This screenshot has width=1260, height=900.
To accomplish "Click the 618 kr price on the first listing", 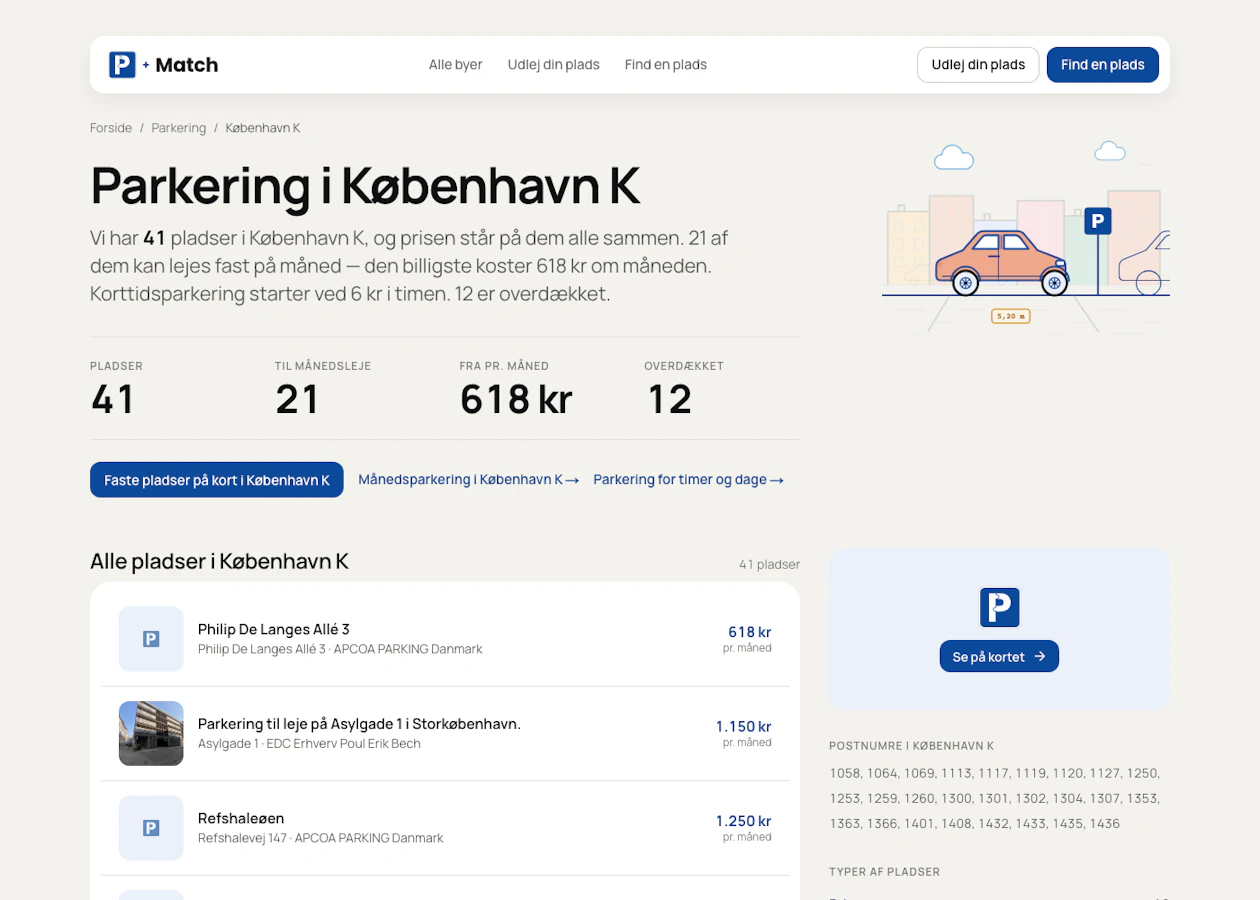I will click(750, 632).
